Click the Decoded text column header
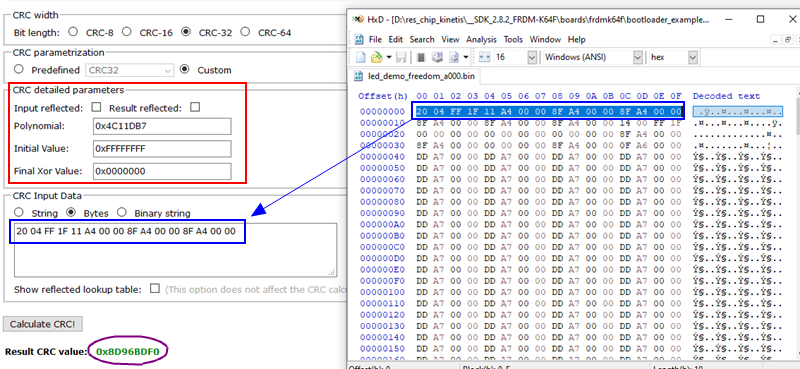The image size is (800, 369). (727, 96)
